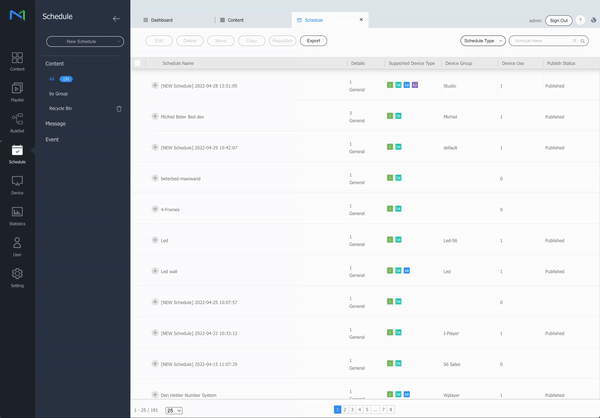Open the Statistics section in the sidebar
The image size is (600, 418).
coord(17,216)
